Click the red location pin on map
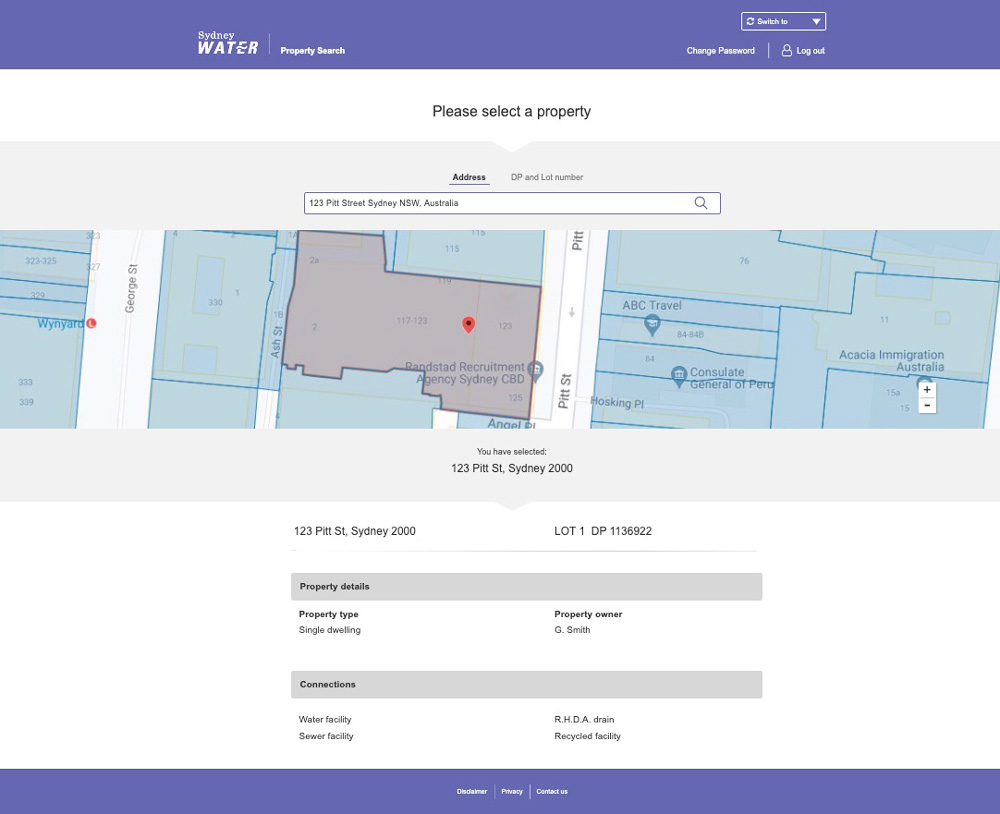The height and width of the screenshot is (814, 1000). click(x=468, y=324)
